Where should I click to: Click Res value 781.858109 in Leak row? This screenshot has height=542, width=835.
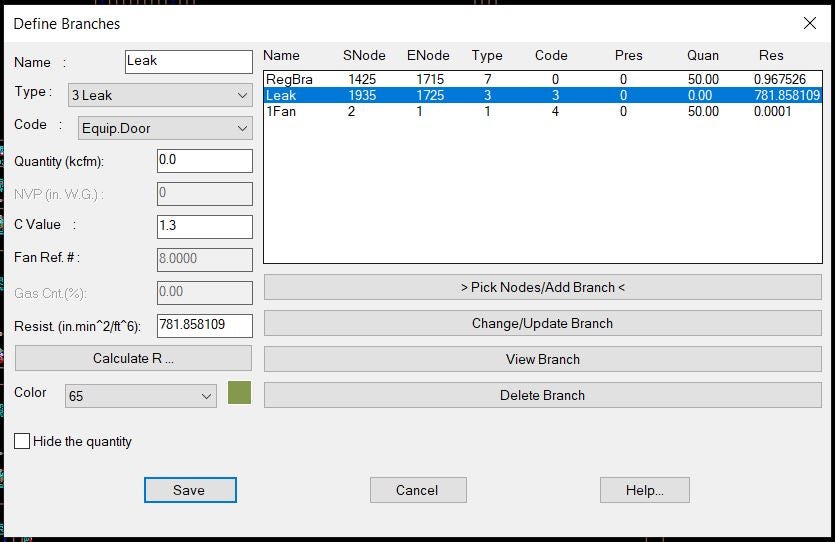click(787, 95)
